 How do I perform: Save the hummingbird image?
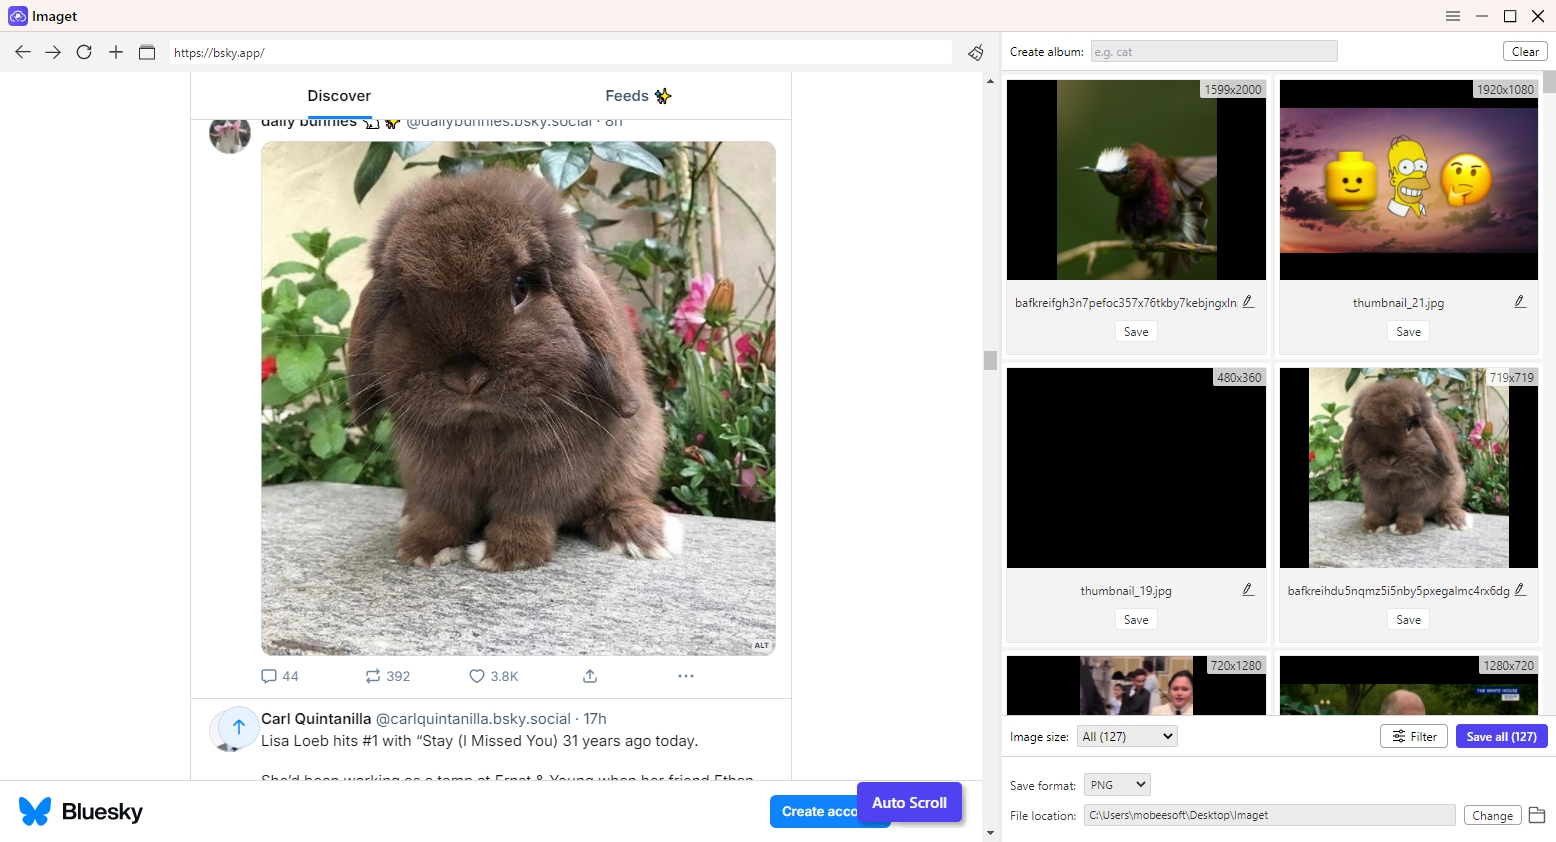pyautogui.click(x=1136, y=332)
